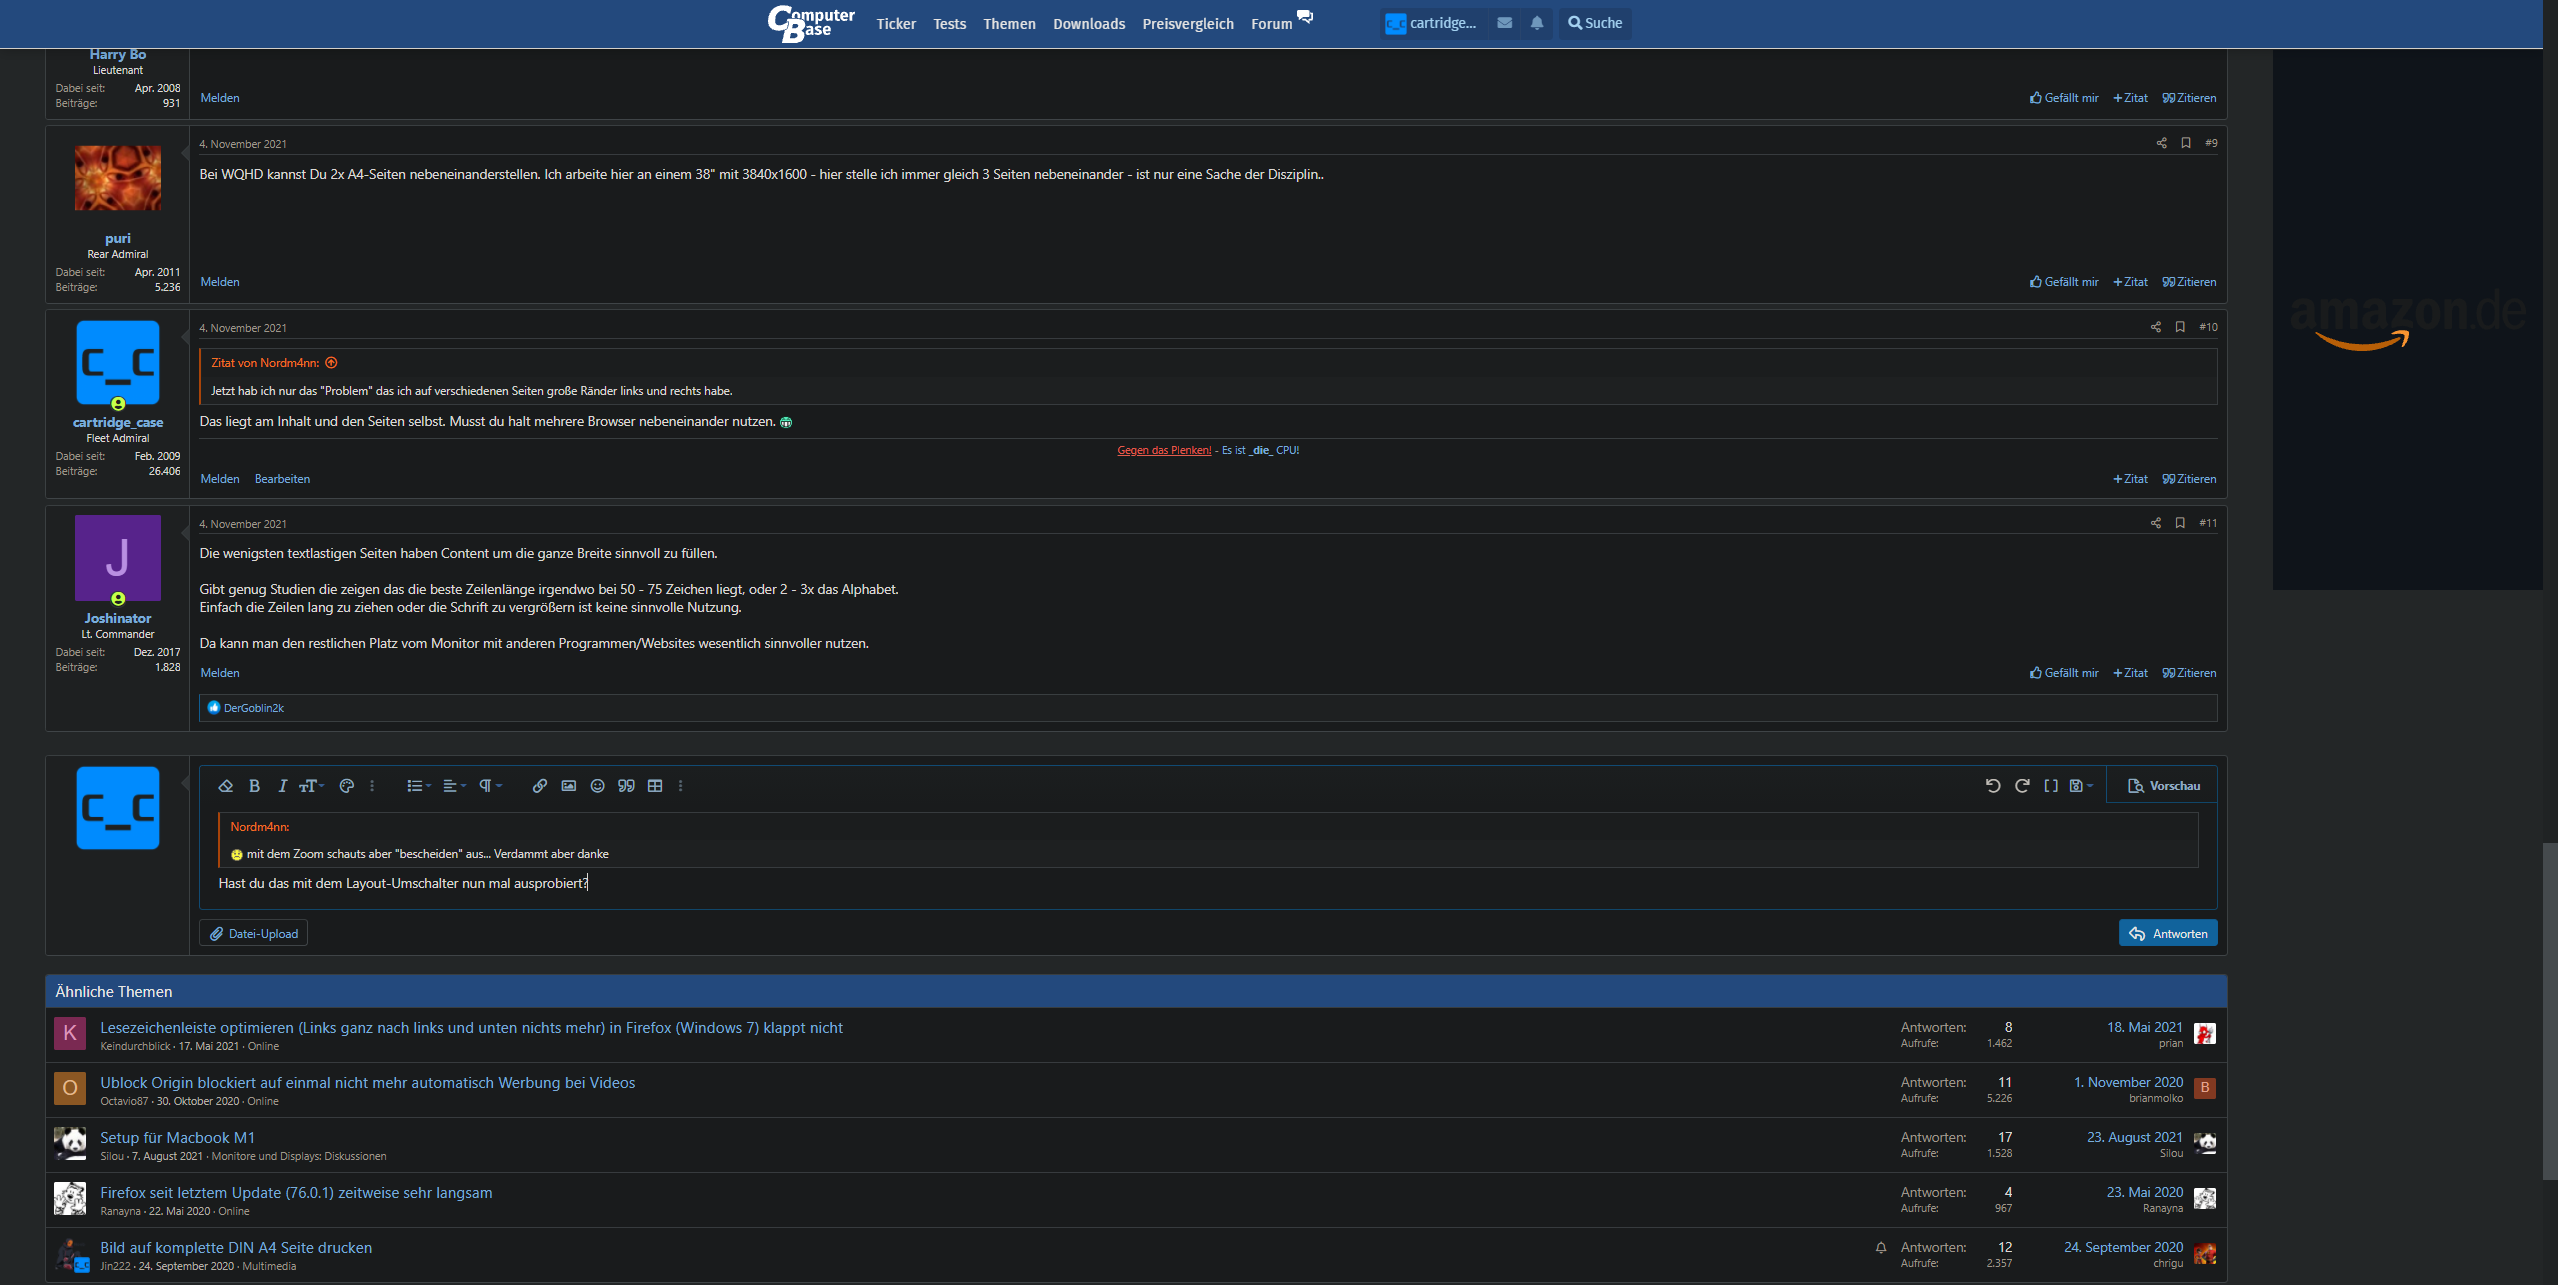
Task: Undo the last editor change
Action: point(1992,786)
